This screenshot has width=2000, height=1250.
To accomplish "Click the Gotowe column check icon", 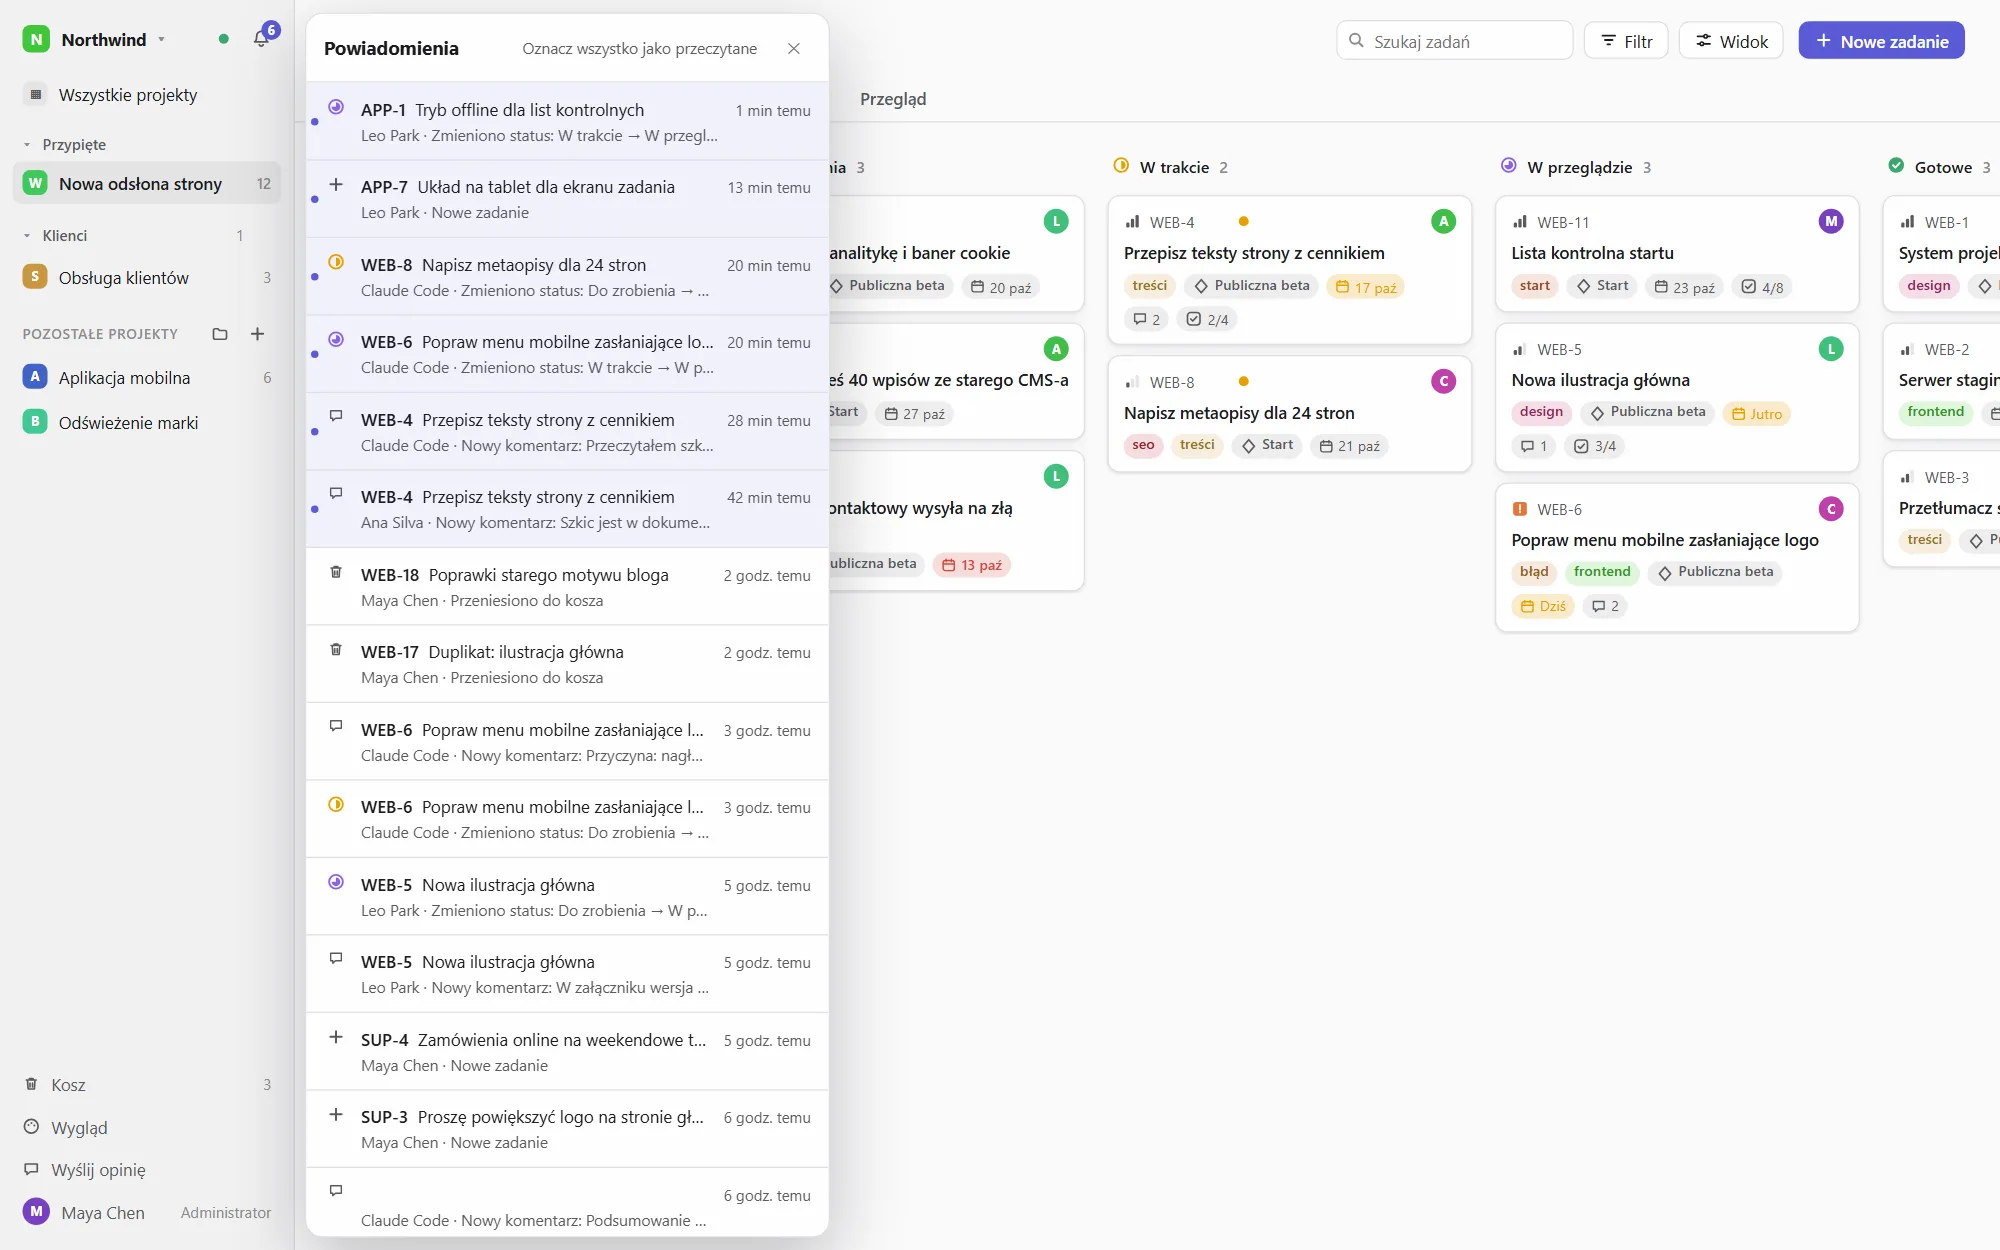I will click(1896, 166).
